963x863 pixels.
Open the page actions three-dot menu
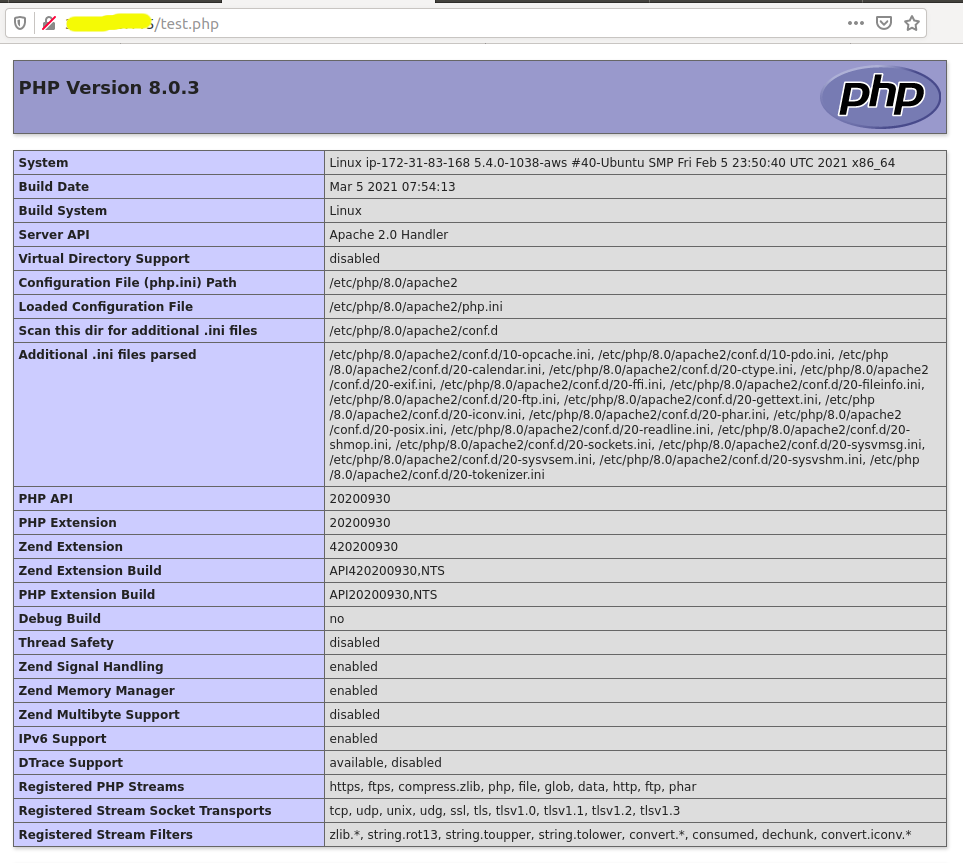(856, 23)
